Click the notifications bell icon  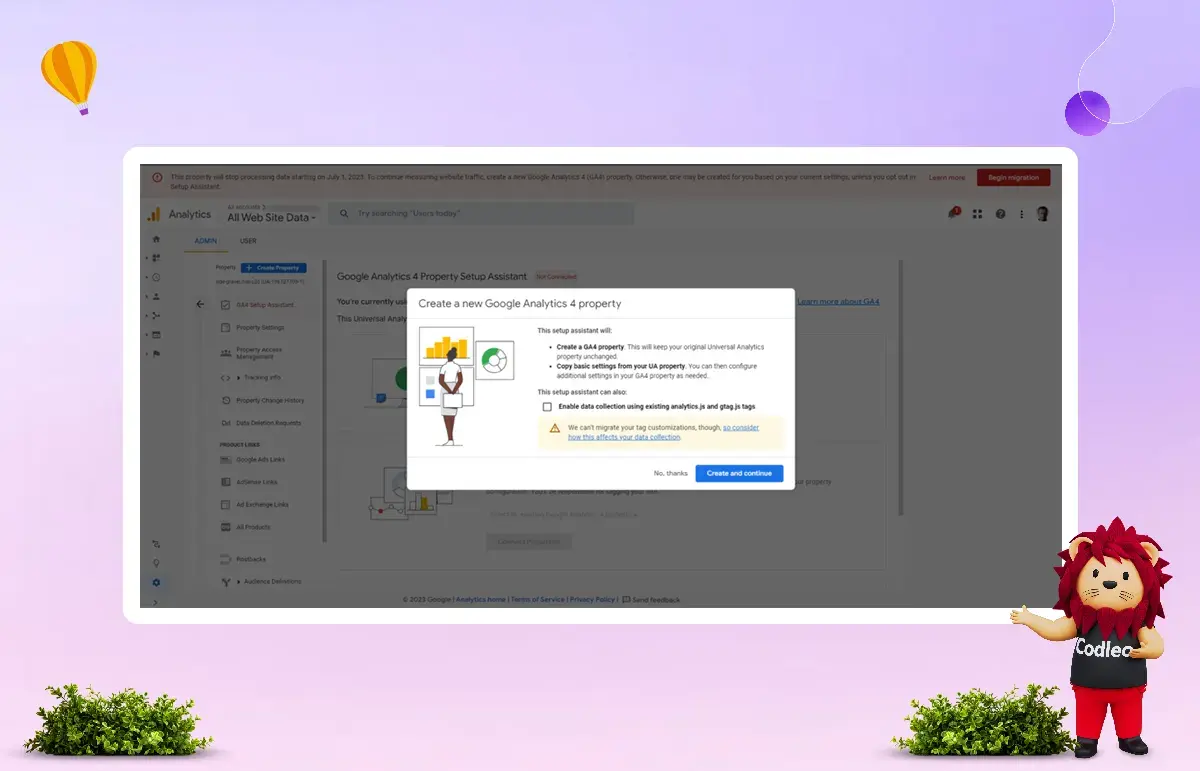point(954,214)
